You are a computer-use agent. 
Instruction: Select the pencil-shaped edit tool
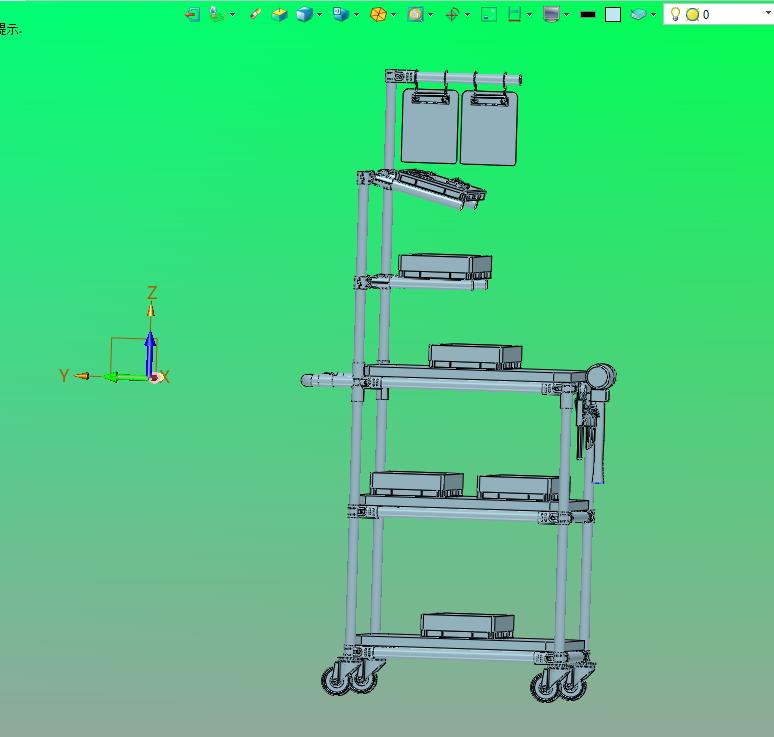click(255, 14)
